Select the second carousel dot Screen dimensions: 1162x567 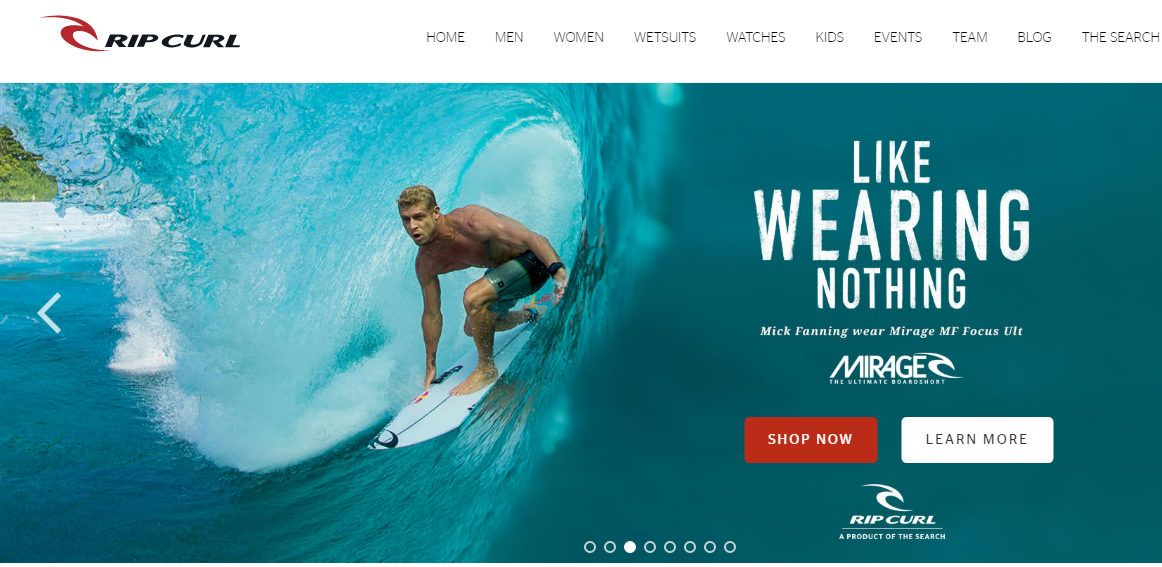click(610, 547)
